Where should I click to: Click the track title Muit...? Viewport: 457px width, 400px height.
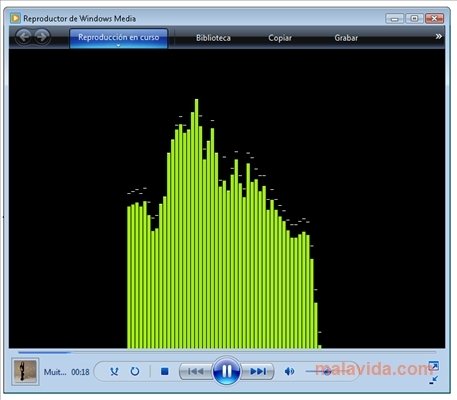click(x=55, y=372)
